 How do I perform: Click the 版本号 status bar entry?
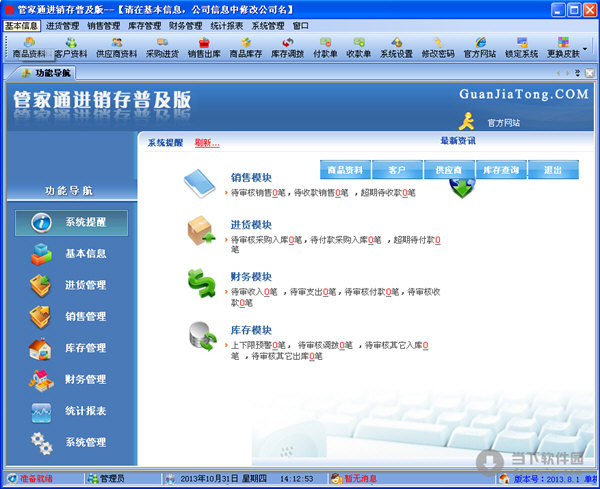click(x=547, y=479)
